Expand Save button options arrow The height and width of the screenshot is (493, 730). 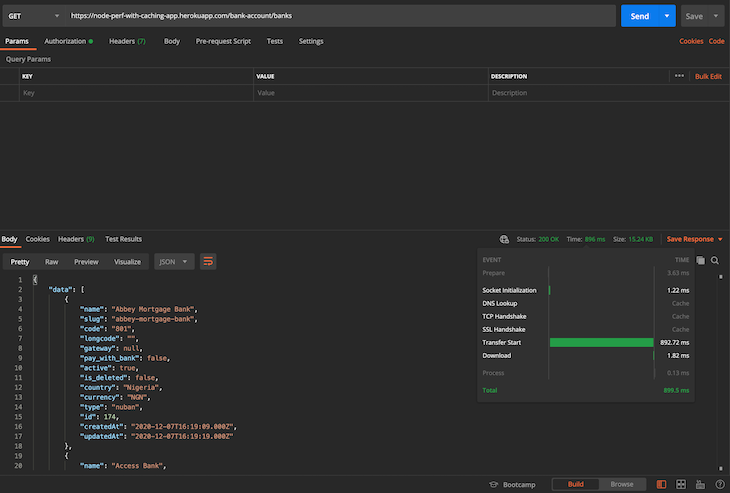click(716, 16)
